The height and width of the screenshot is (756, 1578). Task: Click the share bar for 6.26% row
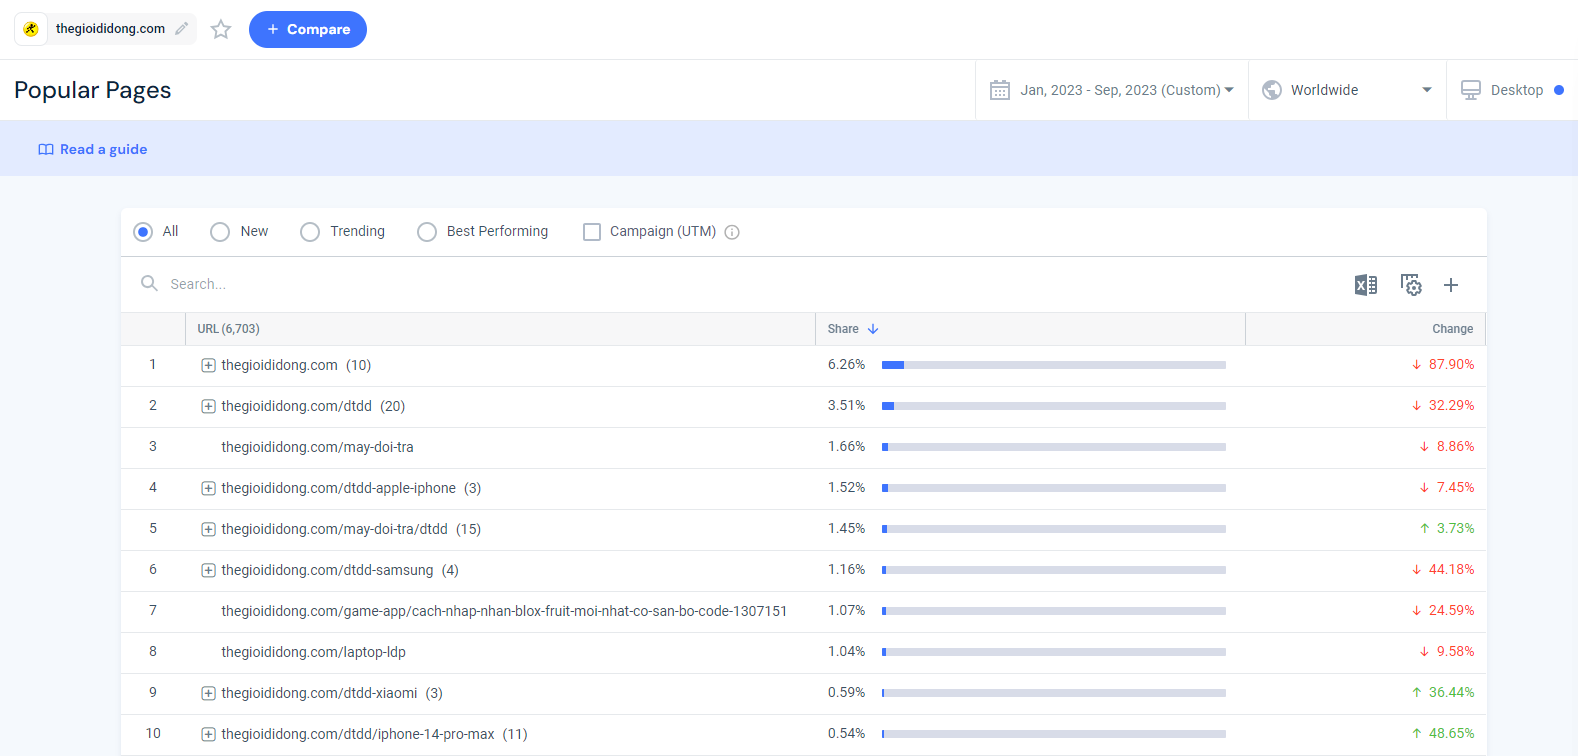[x=1054, y=365]
